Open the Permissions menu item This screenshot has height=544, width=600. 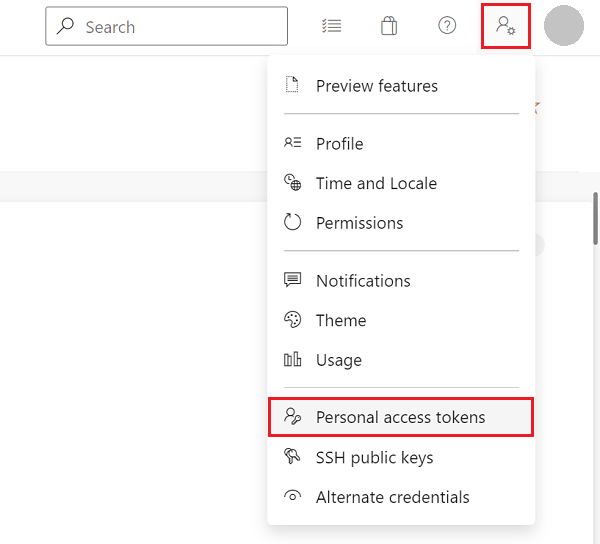pyautogui.click(x=401, y=223)
